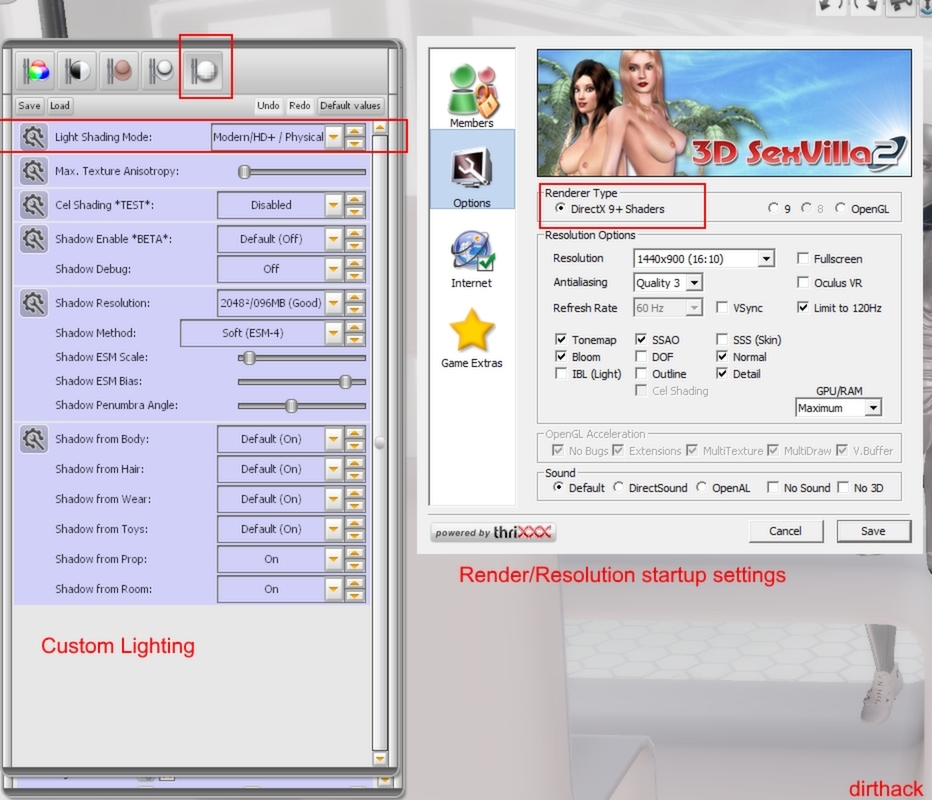Step Shadow from Room value with spinner arrows
The width and height of the screenshot is (932, 800).
point(355,590)
